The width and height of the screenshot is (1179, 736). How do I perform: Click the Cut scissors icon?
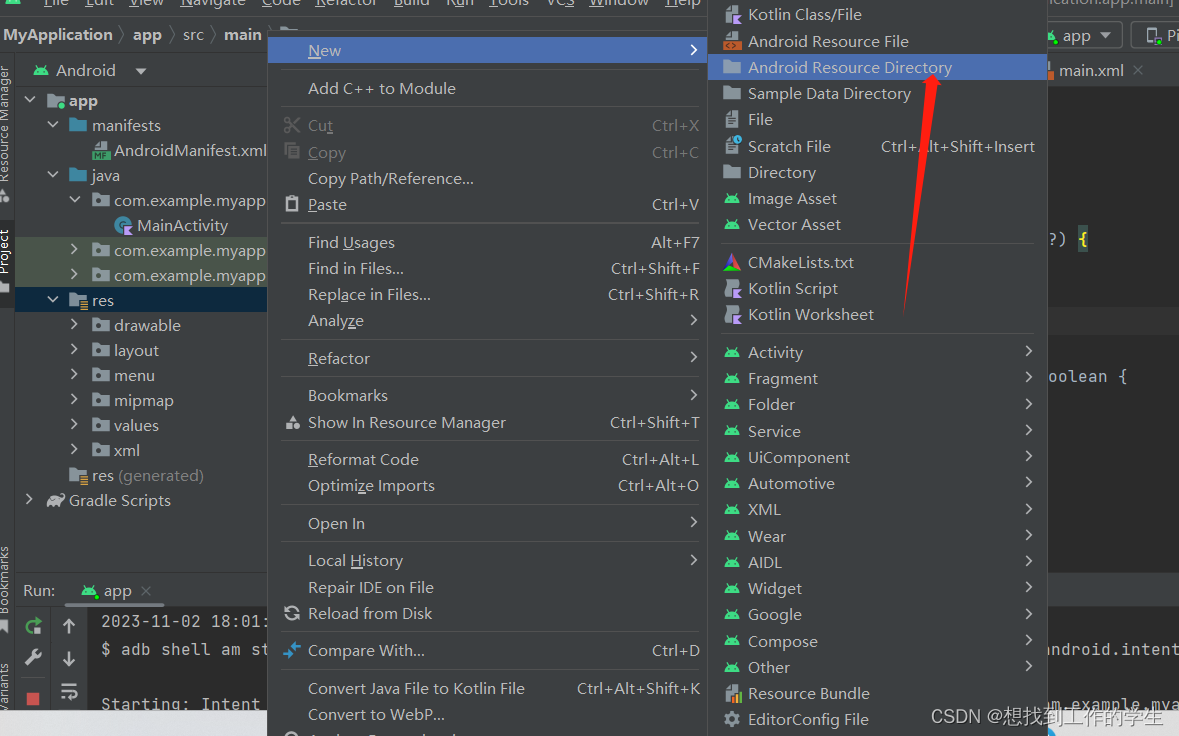[292, 126]
